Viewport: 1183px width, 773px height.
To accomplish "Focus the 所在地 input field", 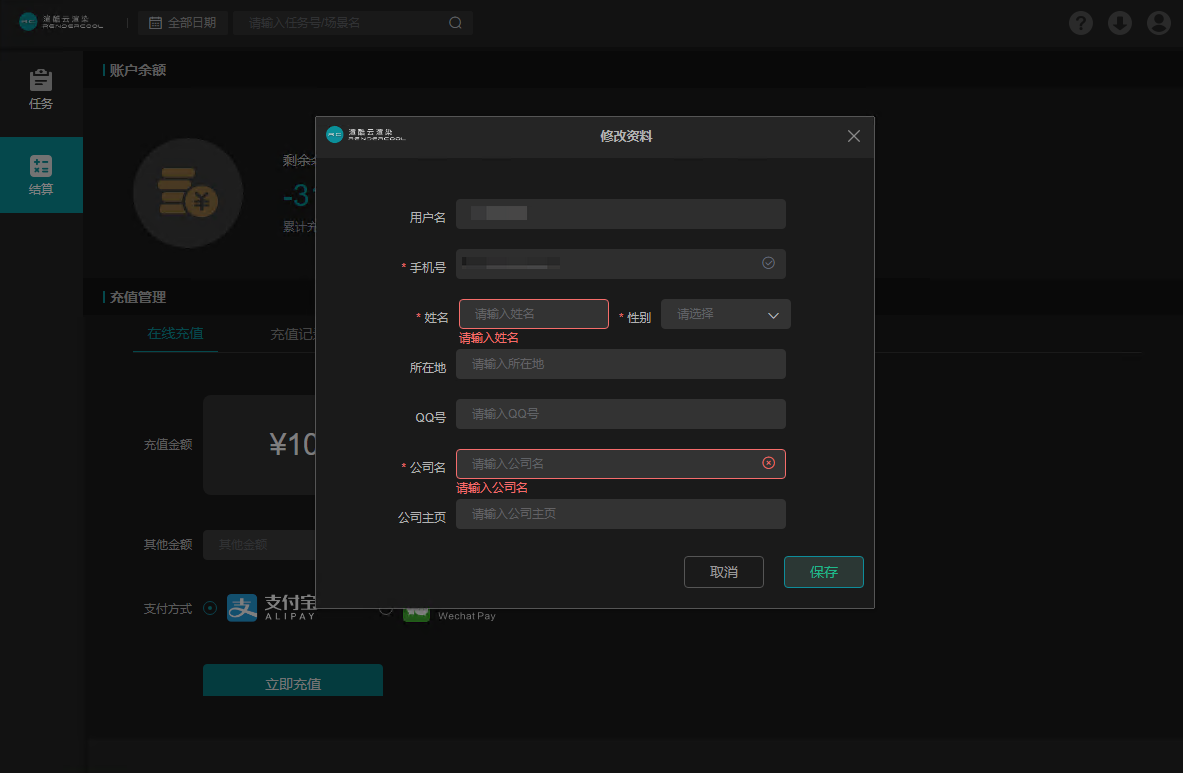I will click(620, 364).
